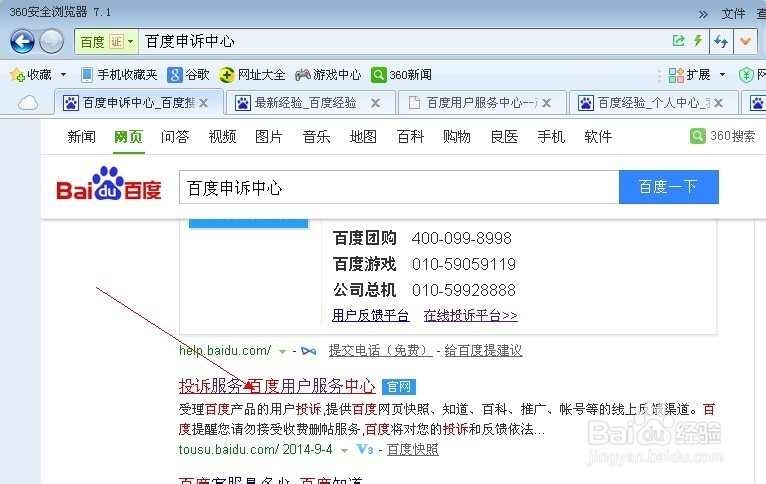Screen dimensions: 766x484
Task: Expand the 扩展 dropdown arrow
Action: point(723,75)
